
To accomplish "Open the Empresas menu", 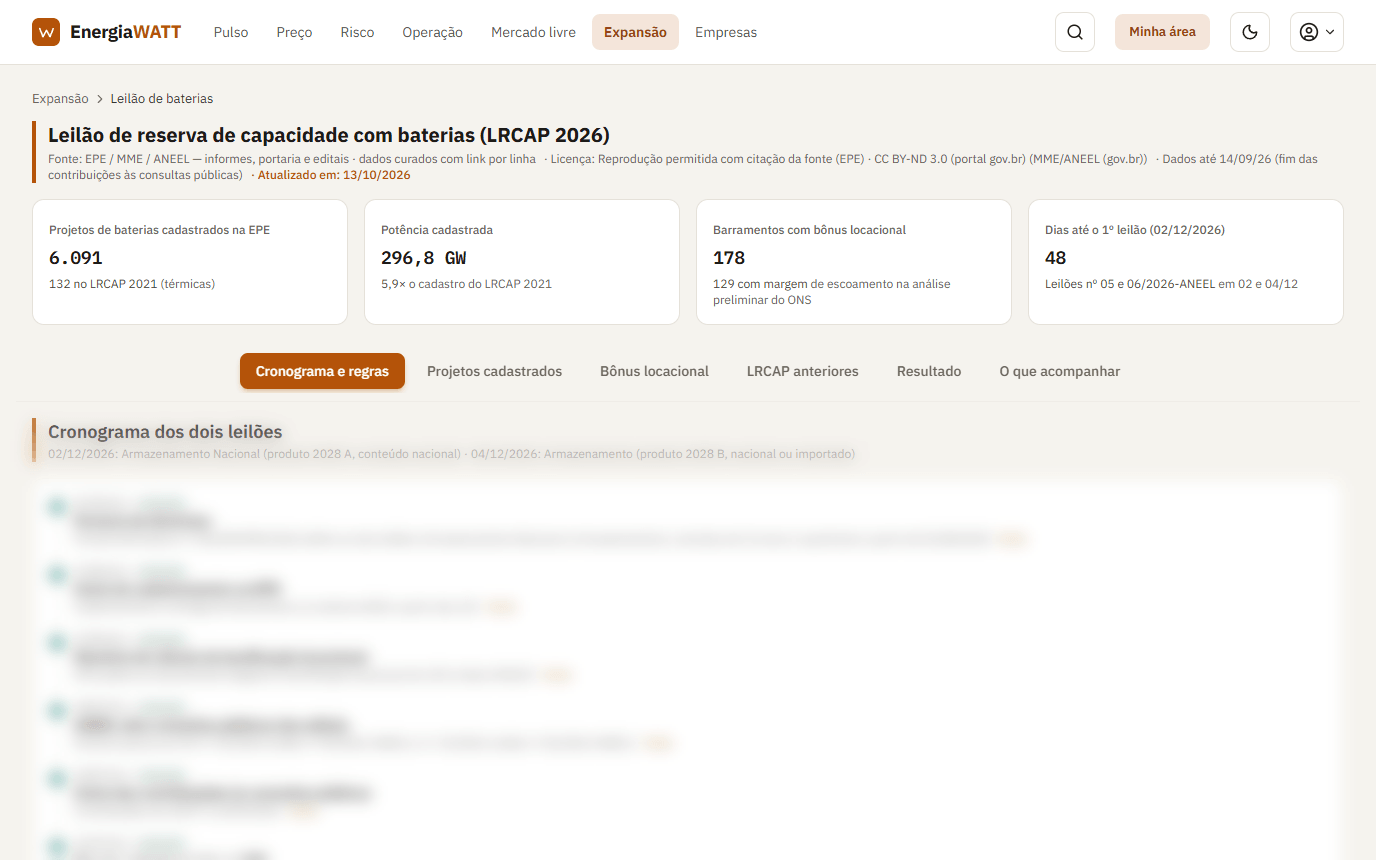I will 726,32.
